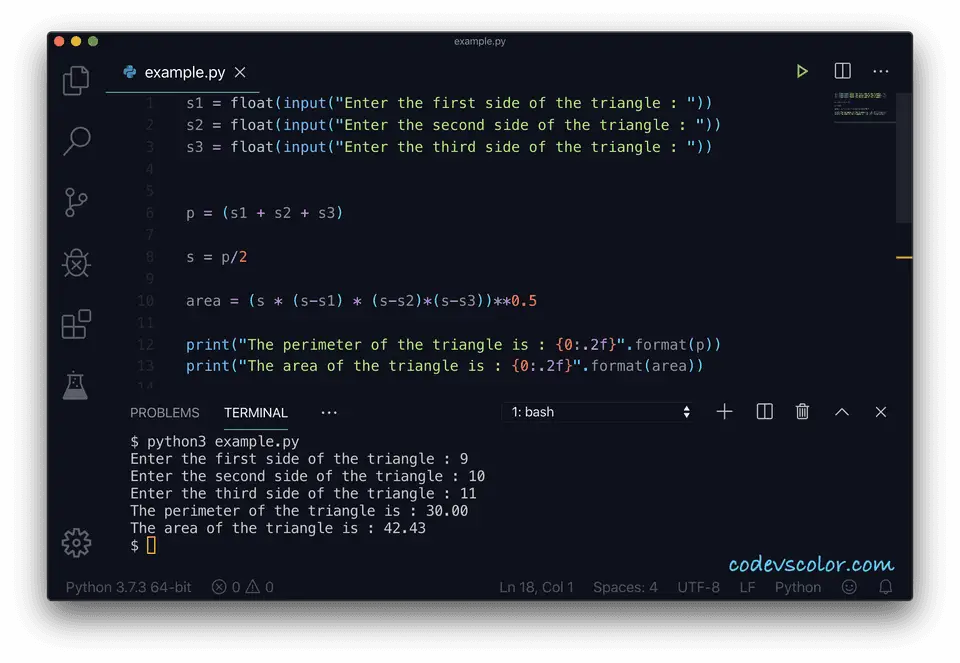Maximize the panel with up chevron

pos(842,412)
